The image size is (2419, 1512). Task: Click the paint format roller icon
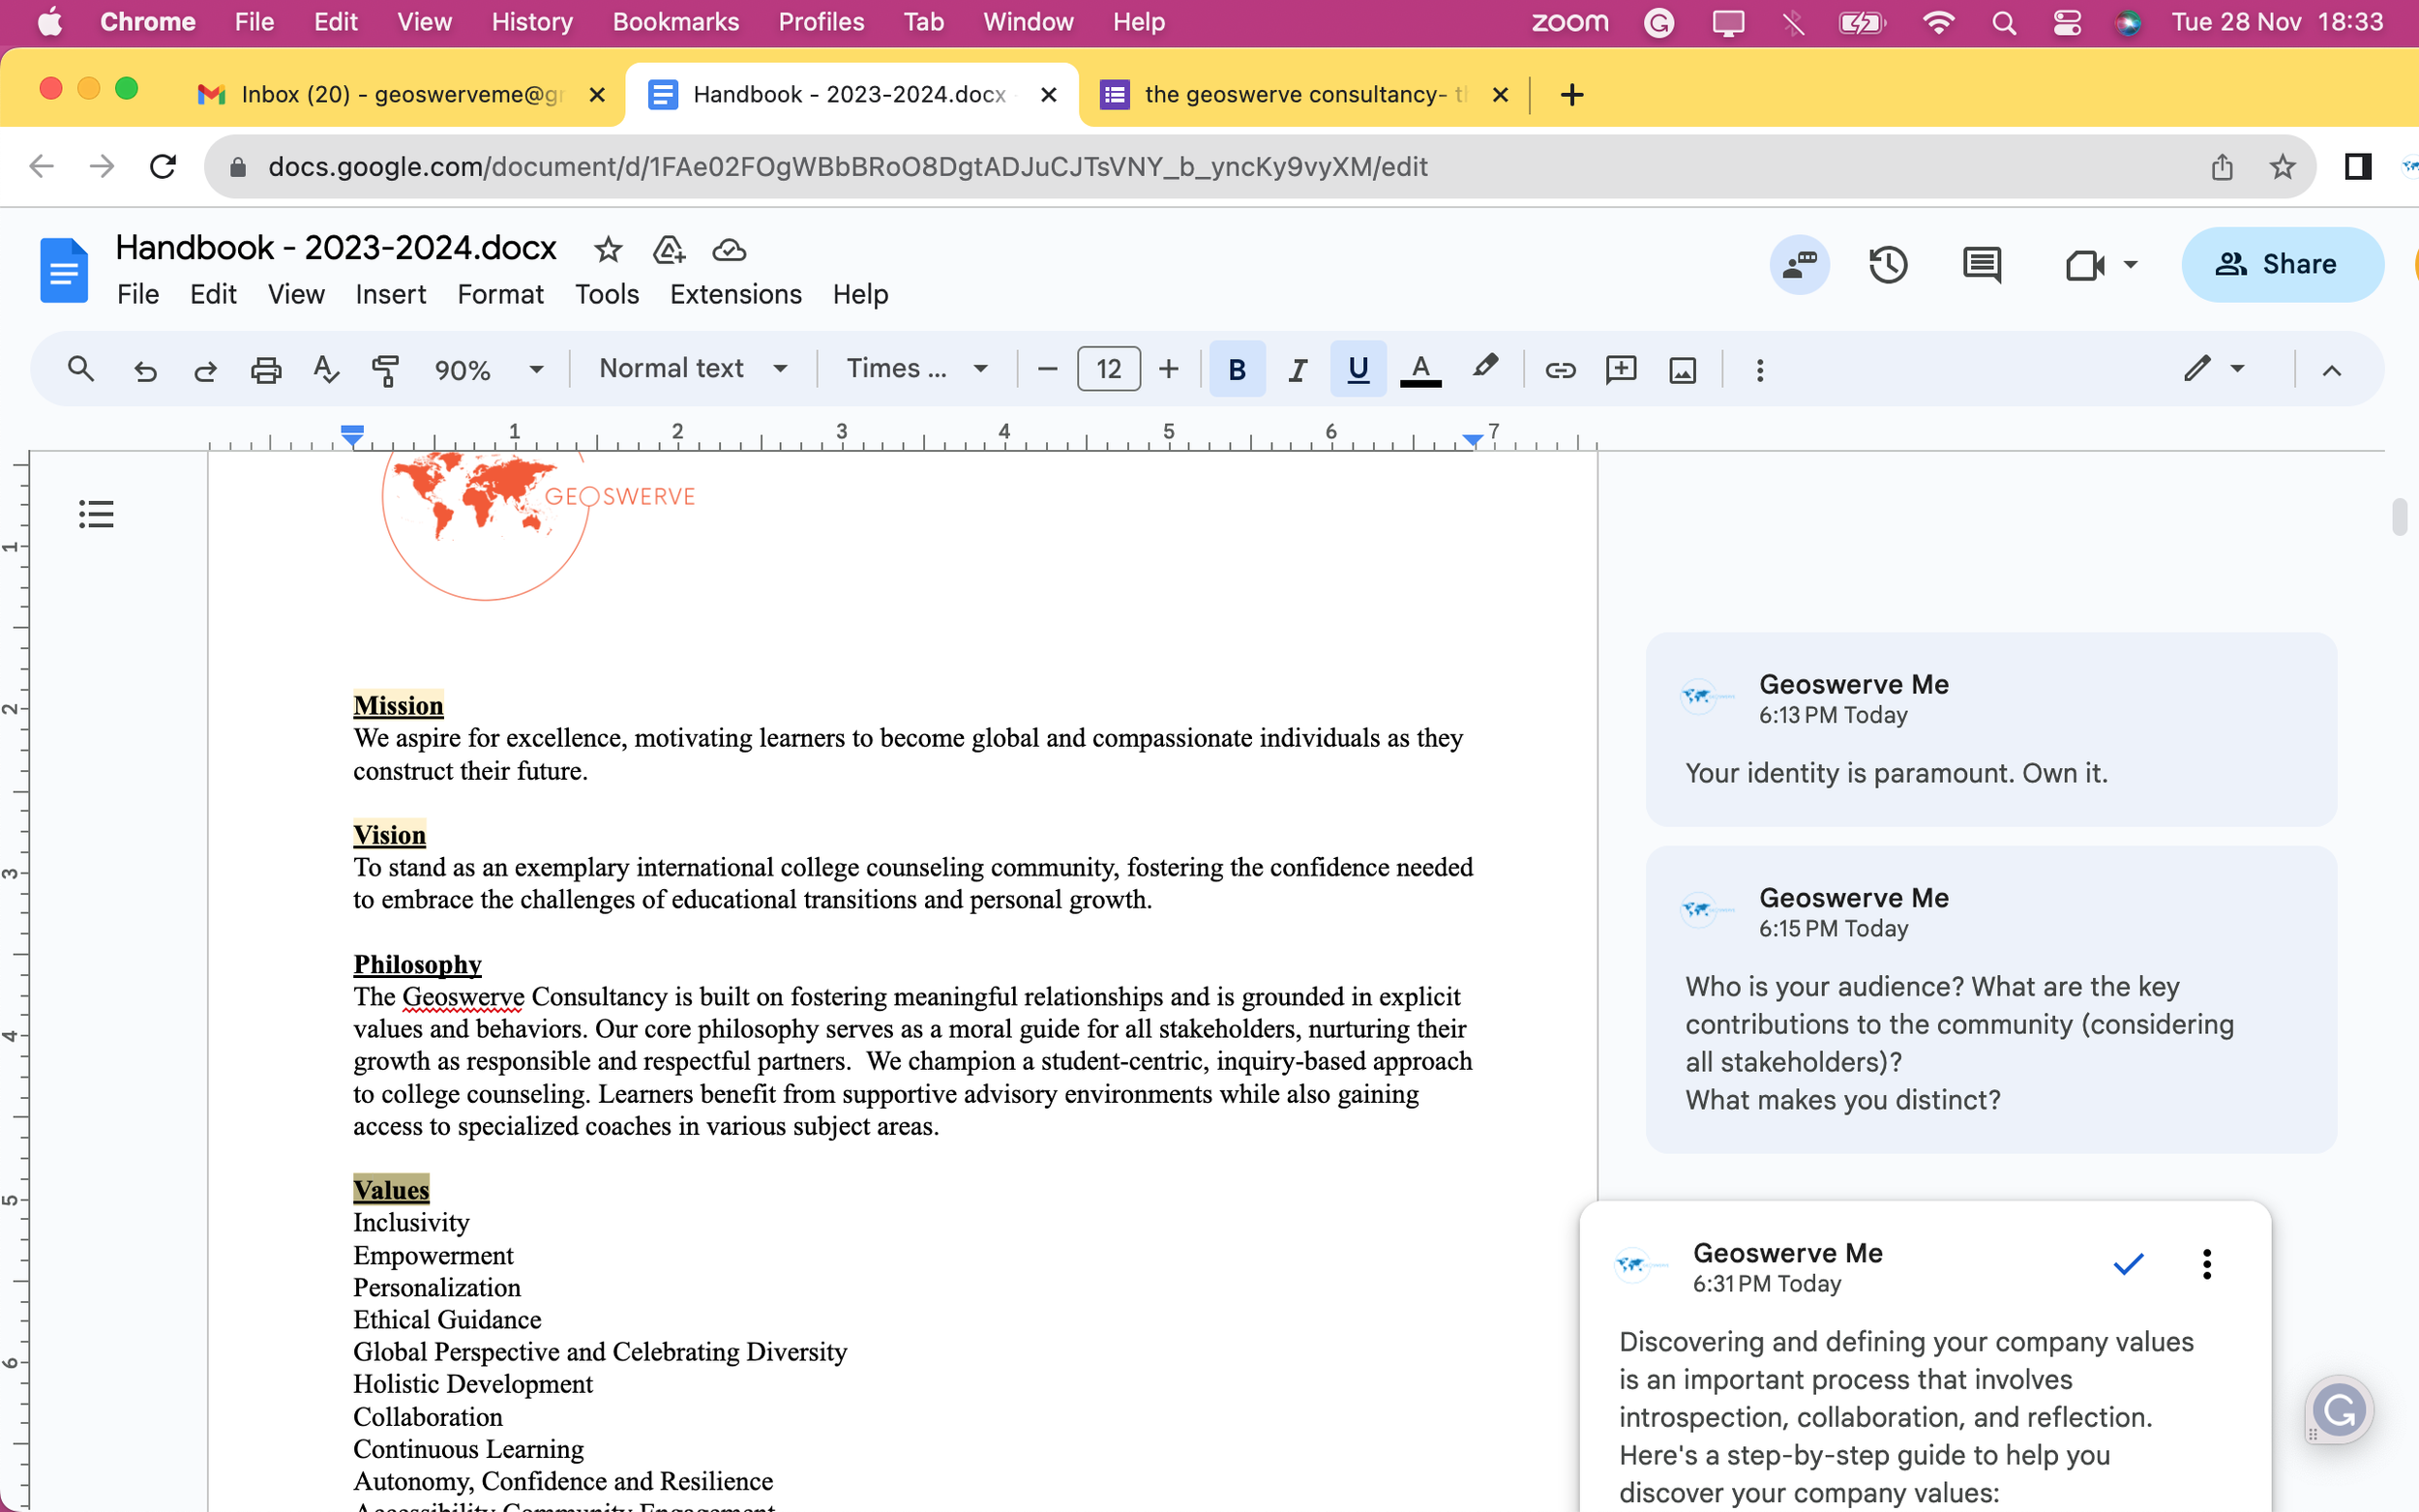click(385, 370)
